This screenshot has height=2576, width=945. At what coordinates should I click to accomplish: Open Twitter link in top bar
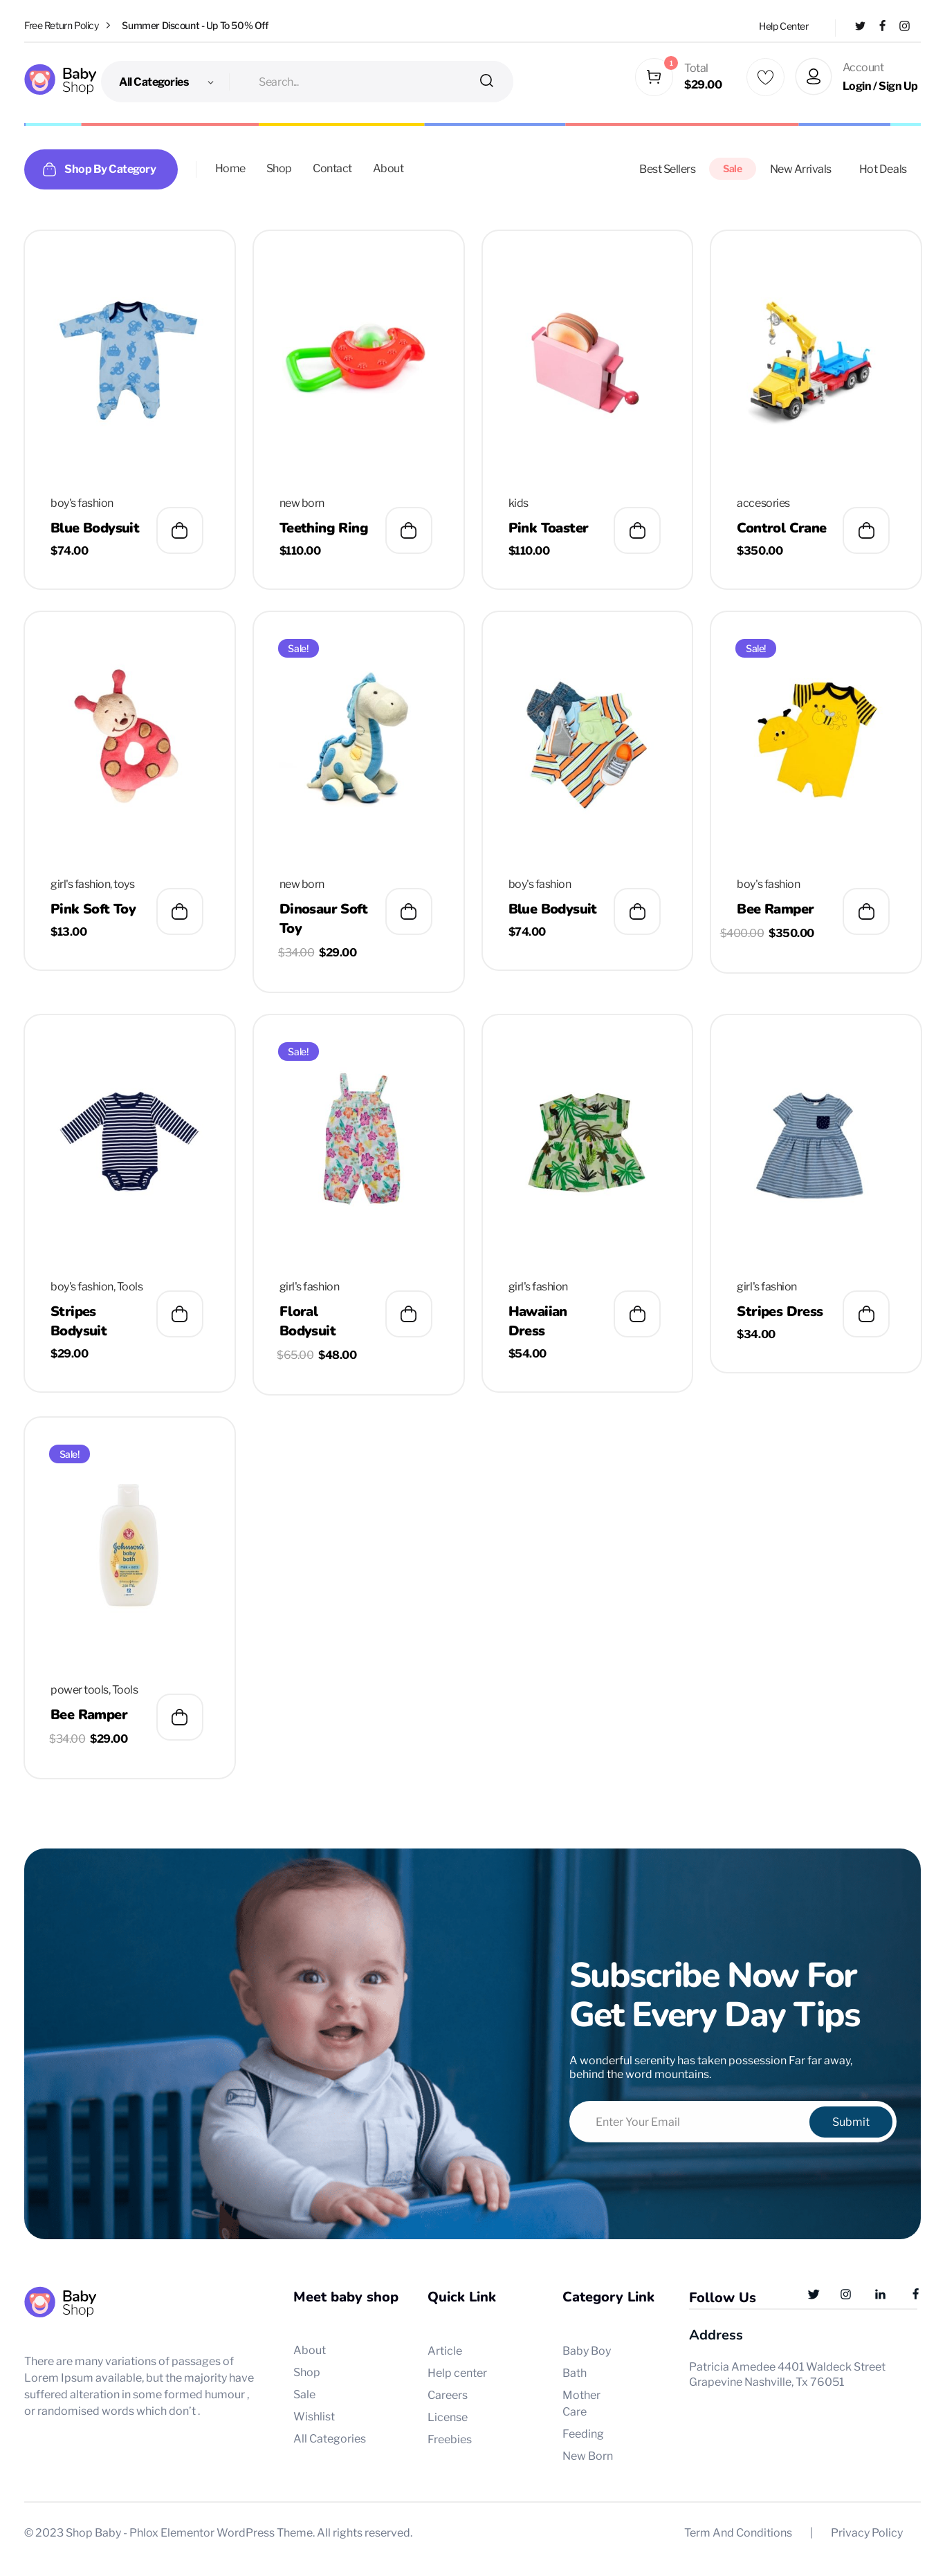coord(859,26)
